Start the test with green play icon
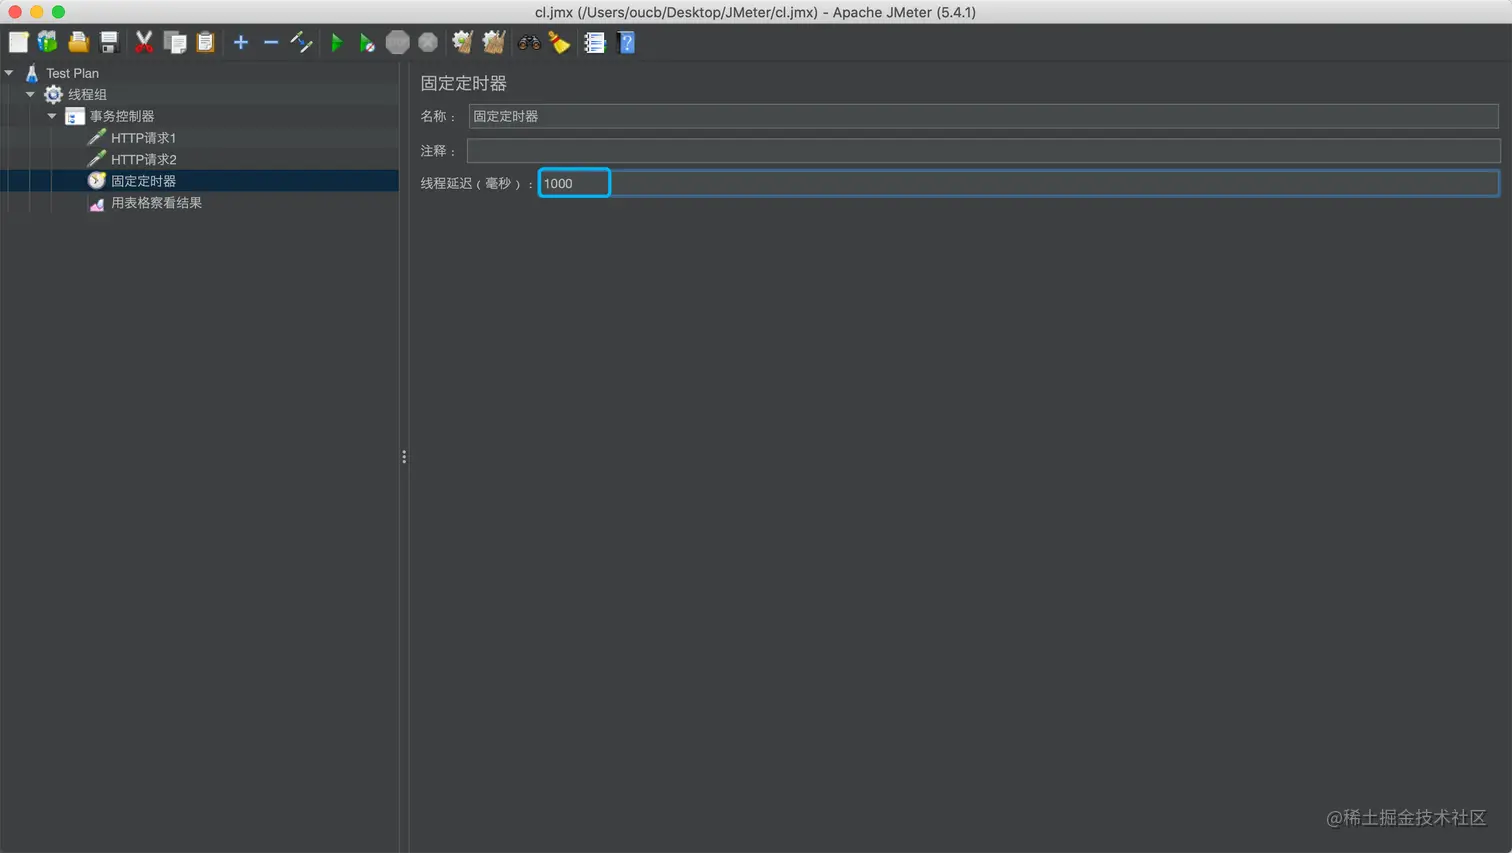1512x853 pixels. pyautogui.click(x=337, y=42)
